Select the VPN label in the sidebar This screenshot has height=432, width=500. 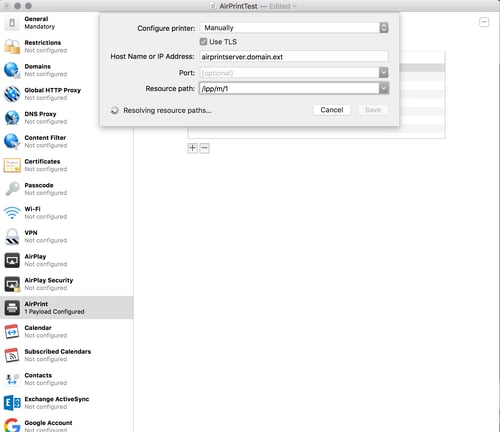click(x=31, y=233)
